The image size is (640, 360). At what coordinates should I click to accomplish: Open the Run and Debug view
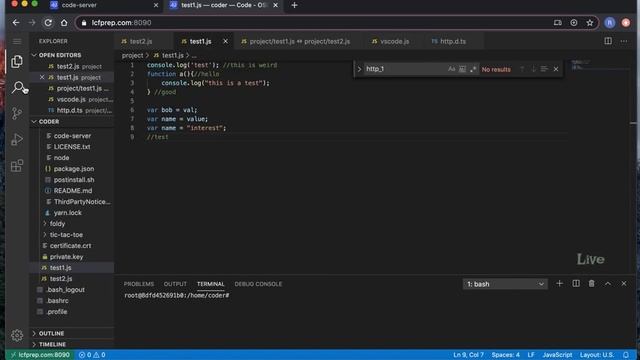point(17,139)
